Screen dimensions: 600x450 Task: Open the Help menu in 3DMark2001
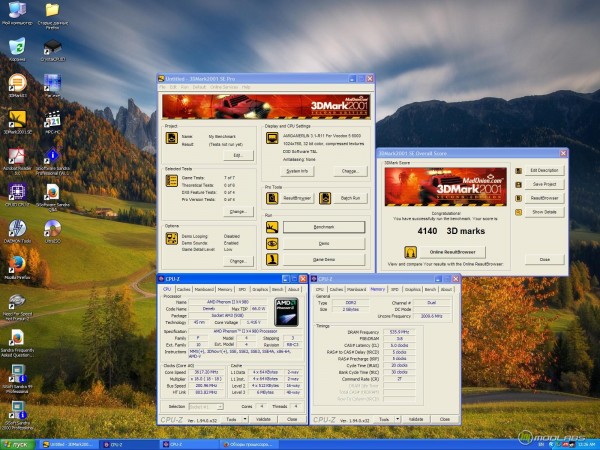point(246,87)
